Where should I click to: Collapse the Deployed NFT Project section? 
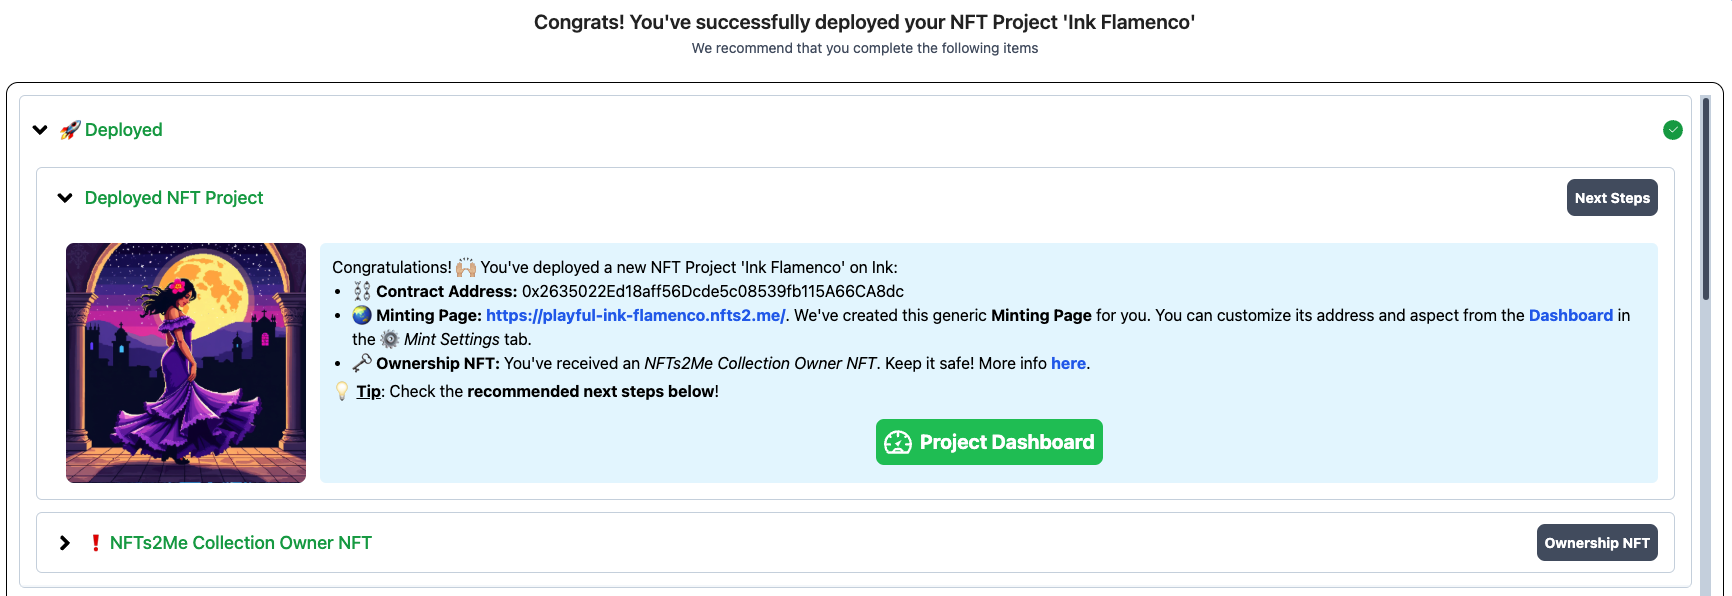tap(65, 197)
